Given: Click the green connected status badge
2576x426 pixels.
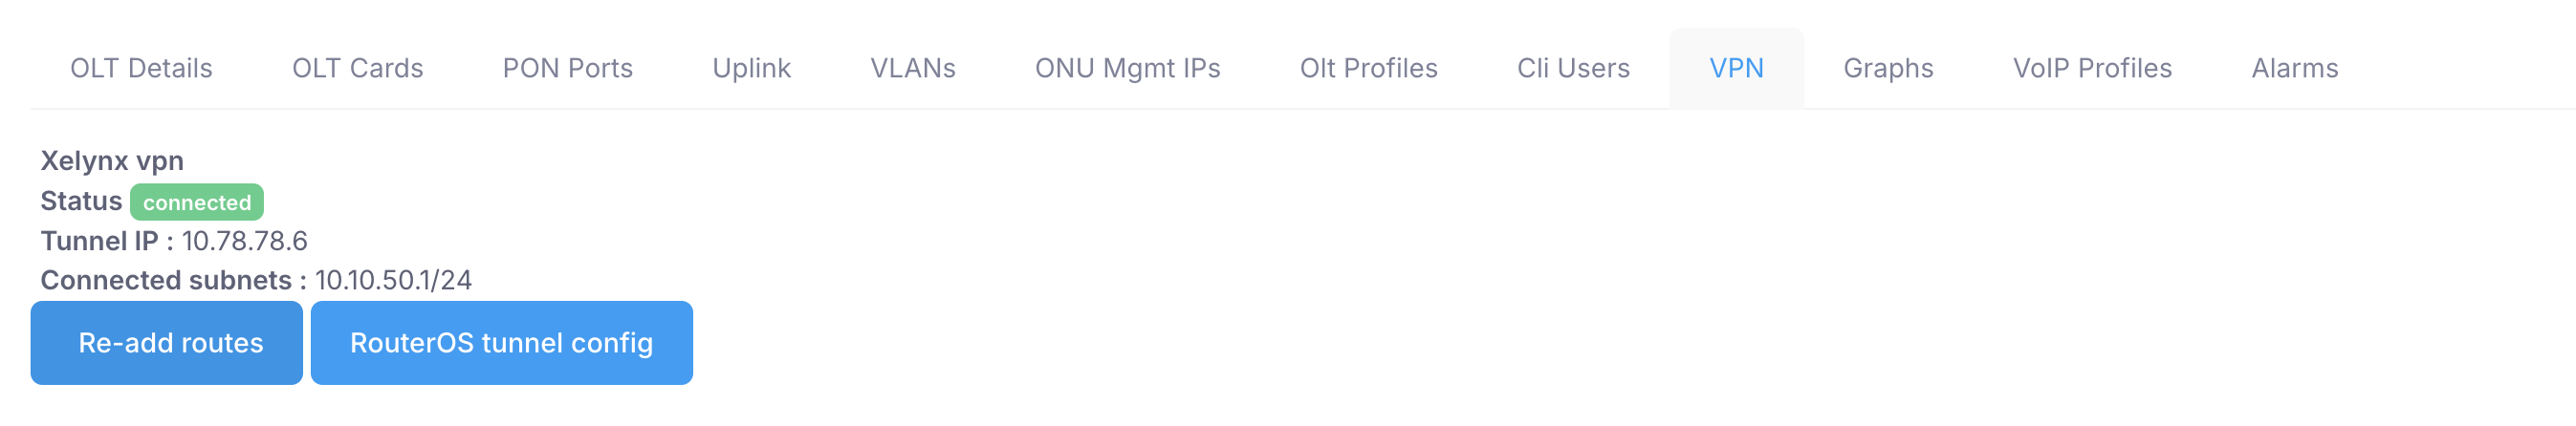Looking at the screenshot, I should click(197, 202).
